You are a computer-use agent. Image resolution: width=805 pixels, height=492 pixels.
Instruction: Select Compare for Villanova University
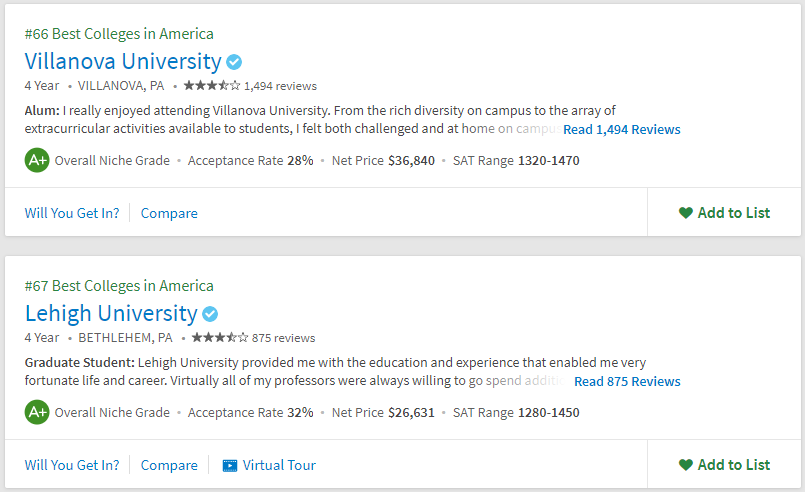tap(169, 213)
